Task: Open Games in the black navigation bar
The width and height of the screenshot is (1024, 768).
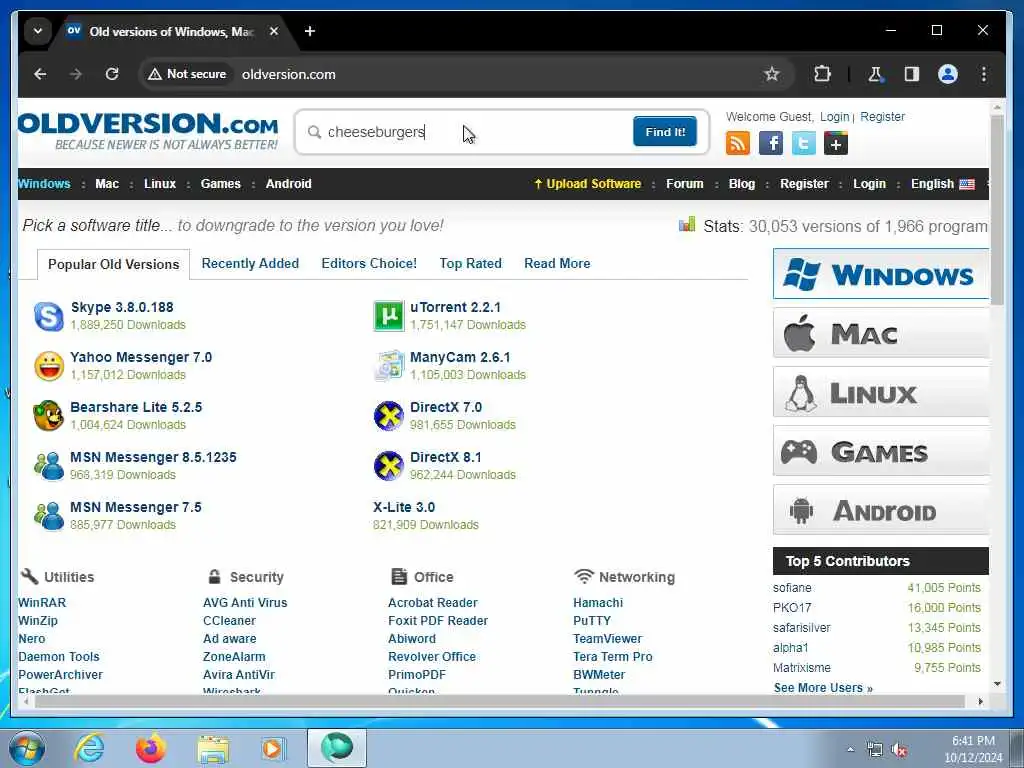Action: (x=221, y=184)
